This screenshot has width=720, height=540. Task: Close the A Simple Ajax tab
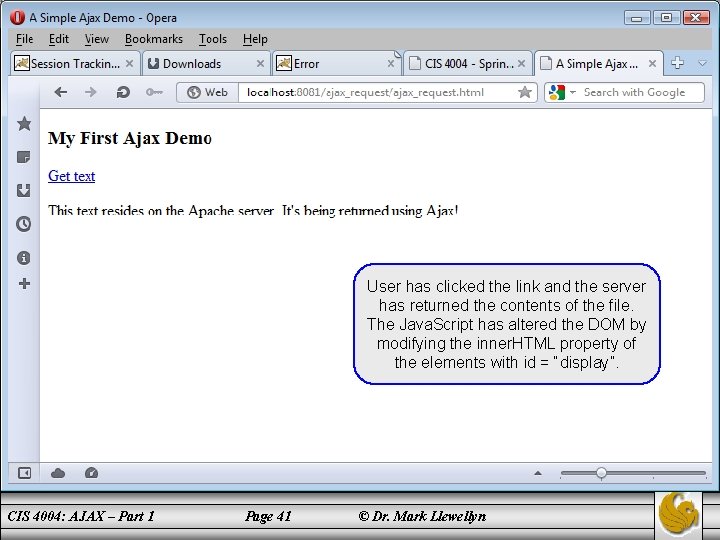click(652, 63)
